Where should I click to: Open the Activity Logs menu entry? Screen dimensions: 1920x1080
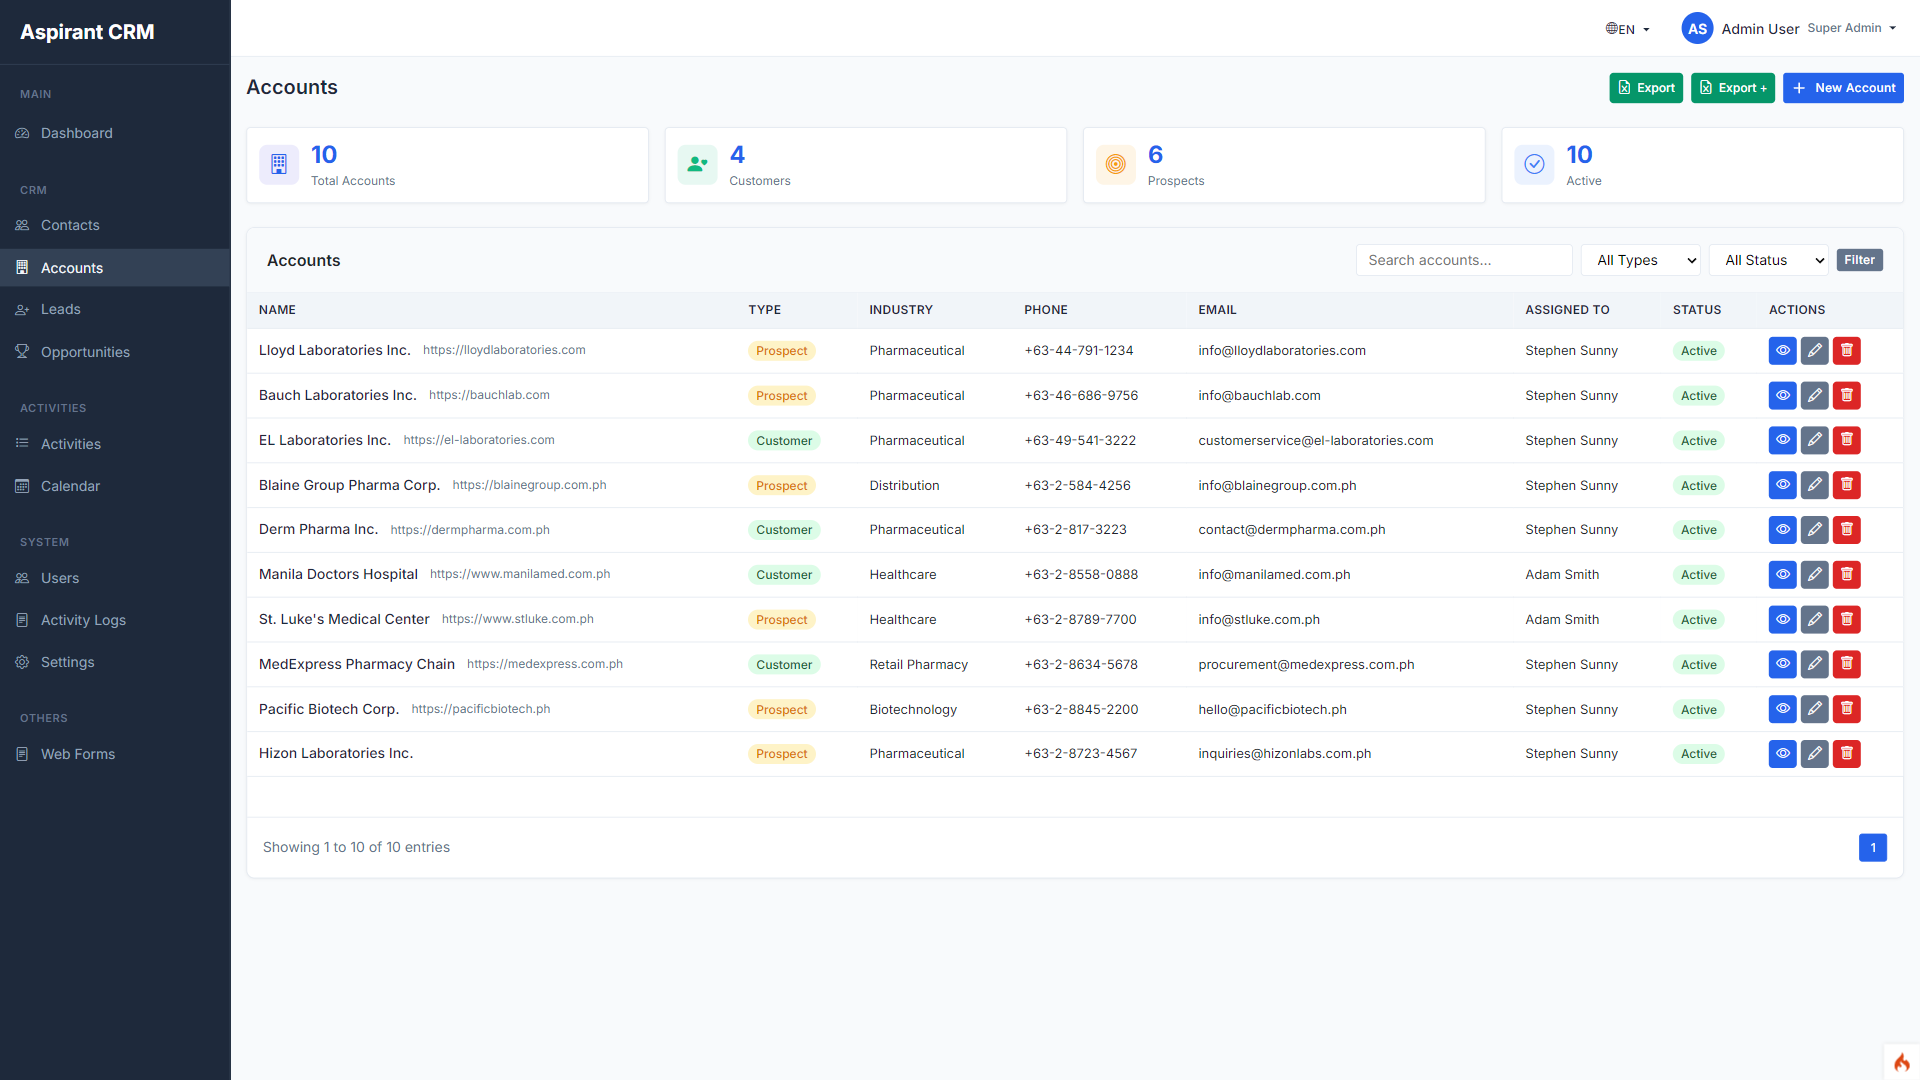pyautogui.click(x=22, y=620)
